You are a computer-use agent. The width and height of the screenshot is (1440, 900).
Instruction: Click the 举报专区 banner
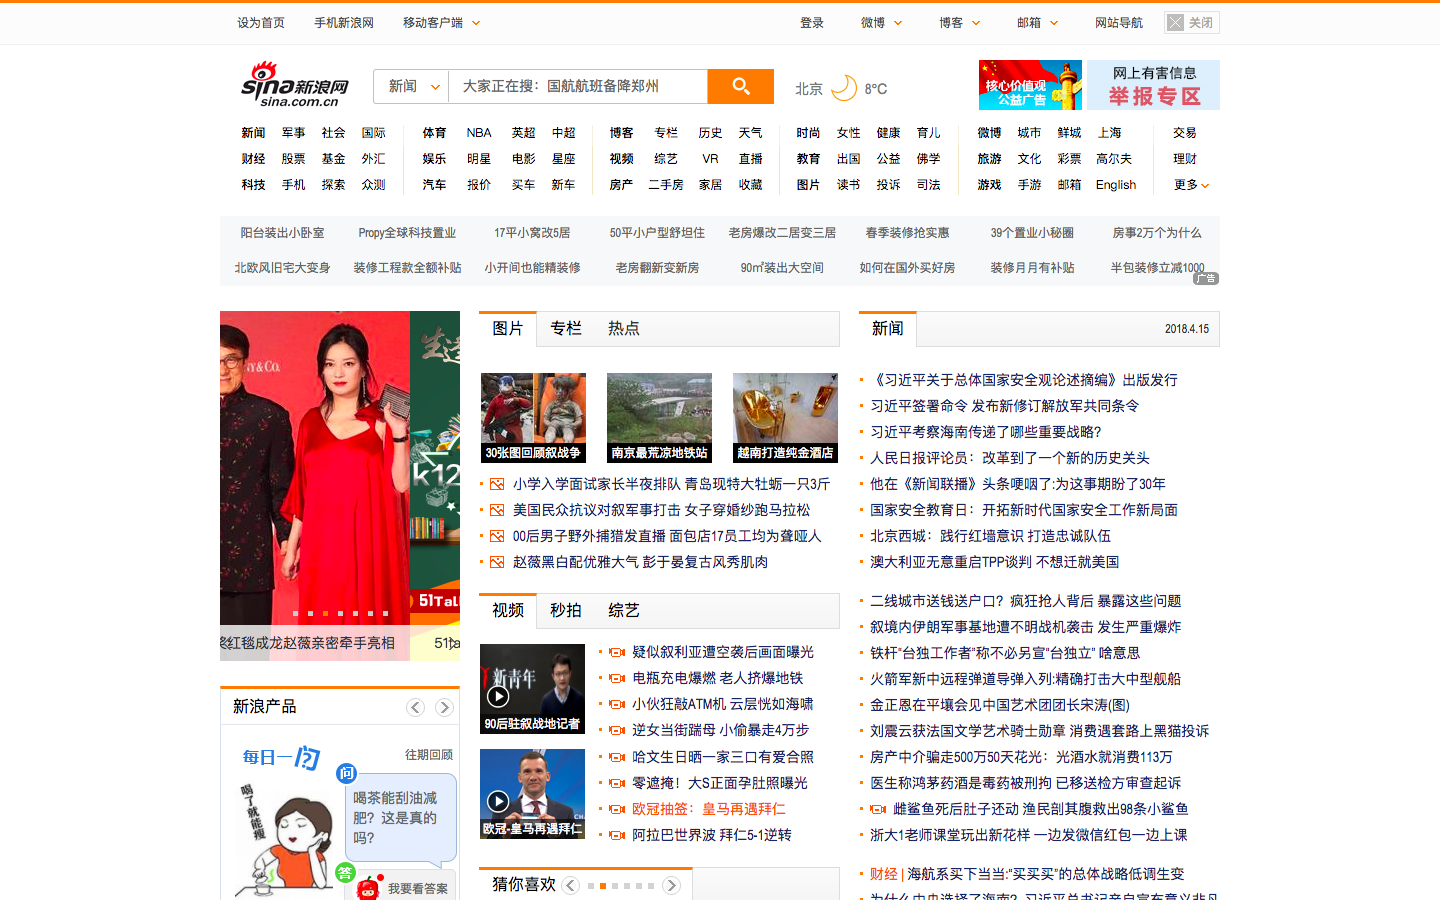tap(1153, 85)
